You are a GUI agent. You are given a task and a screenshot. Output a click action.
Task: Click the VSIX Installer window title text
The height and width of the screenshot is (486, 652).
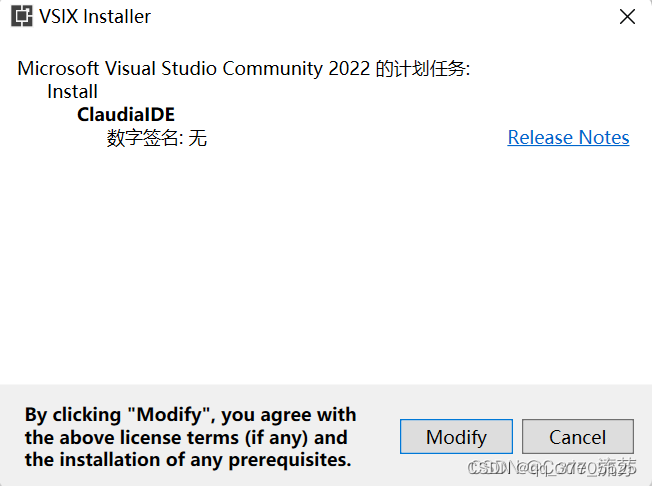click(95, 17)
